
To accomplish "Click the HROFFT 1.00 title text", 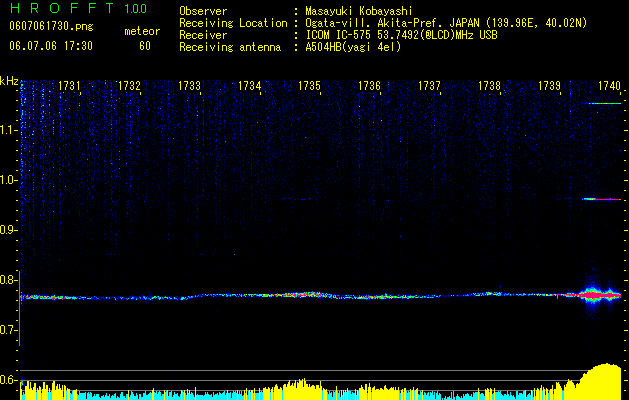I will pos(78,9).
